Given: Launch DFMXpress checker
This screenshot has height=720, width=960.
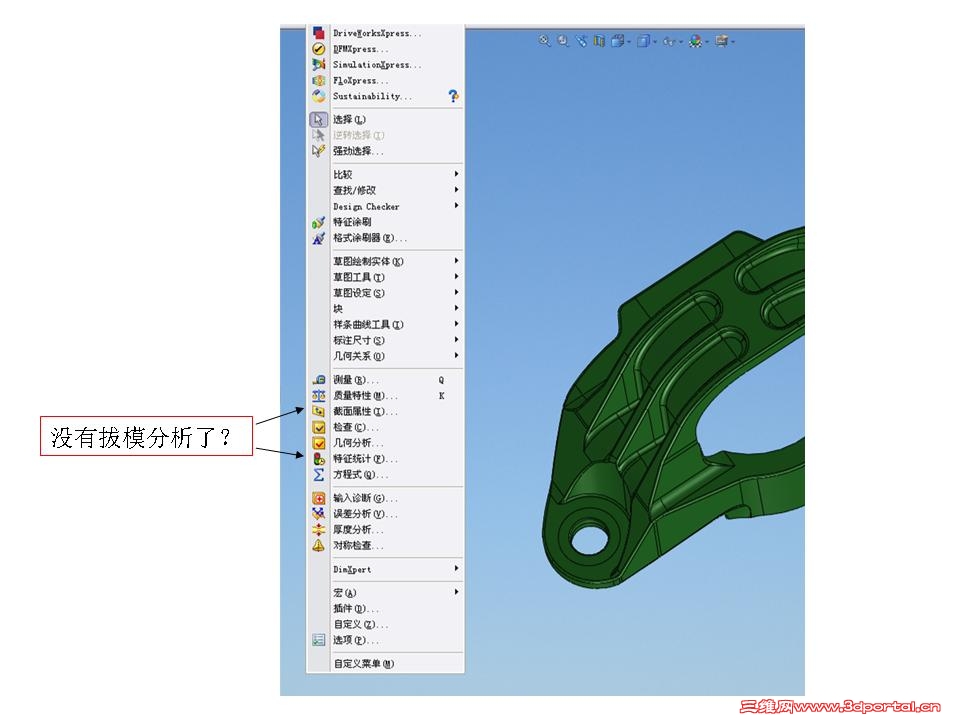Looking at the screenshot, I should [x=384, y=49].
